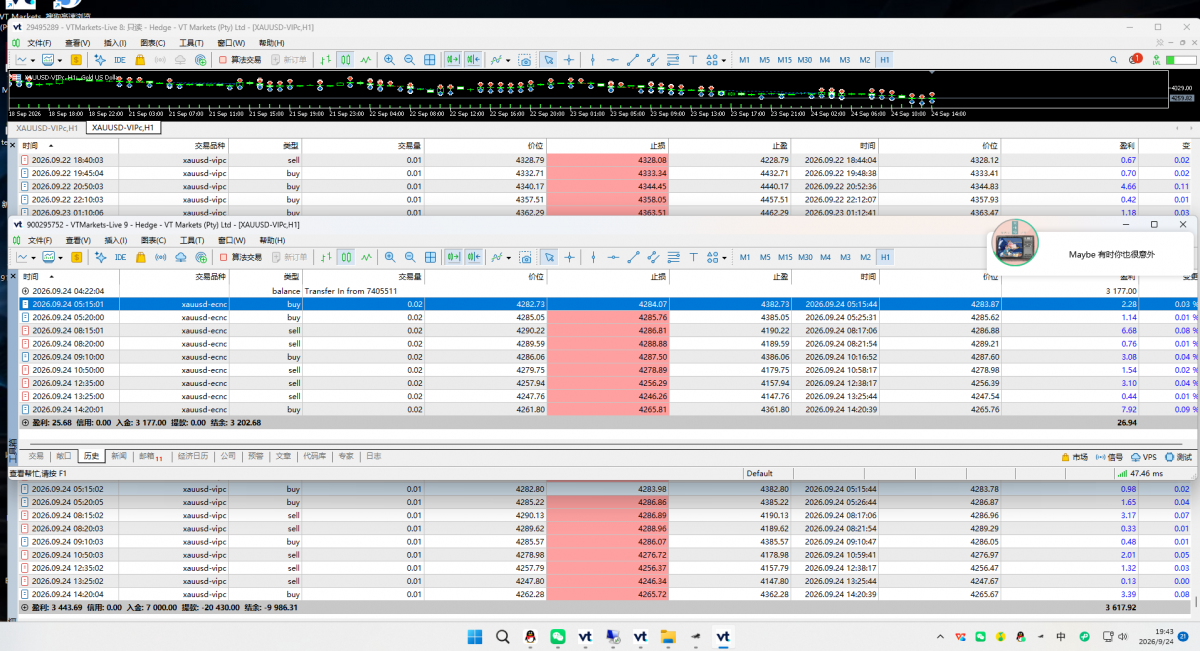The height and width of the screenshot is (651, 1200).
Task: Click 新订单 button in front window
Action: [288, 257]
